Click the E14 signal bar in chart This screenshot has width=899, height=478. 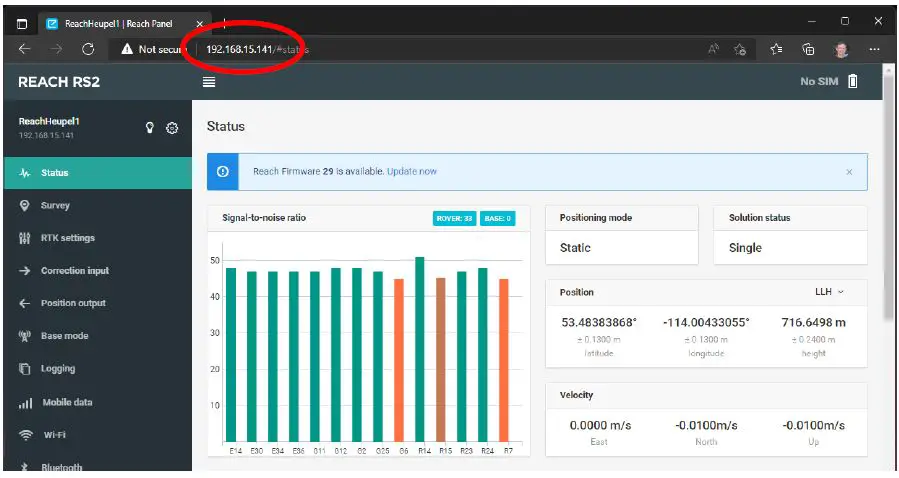point(231,355)
